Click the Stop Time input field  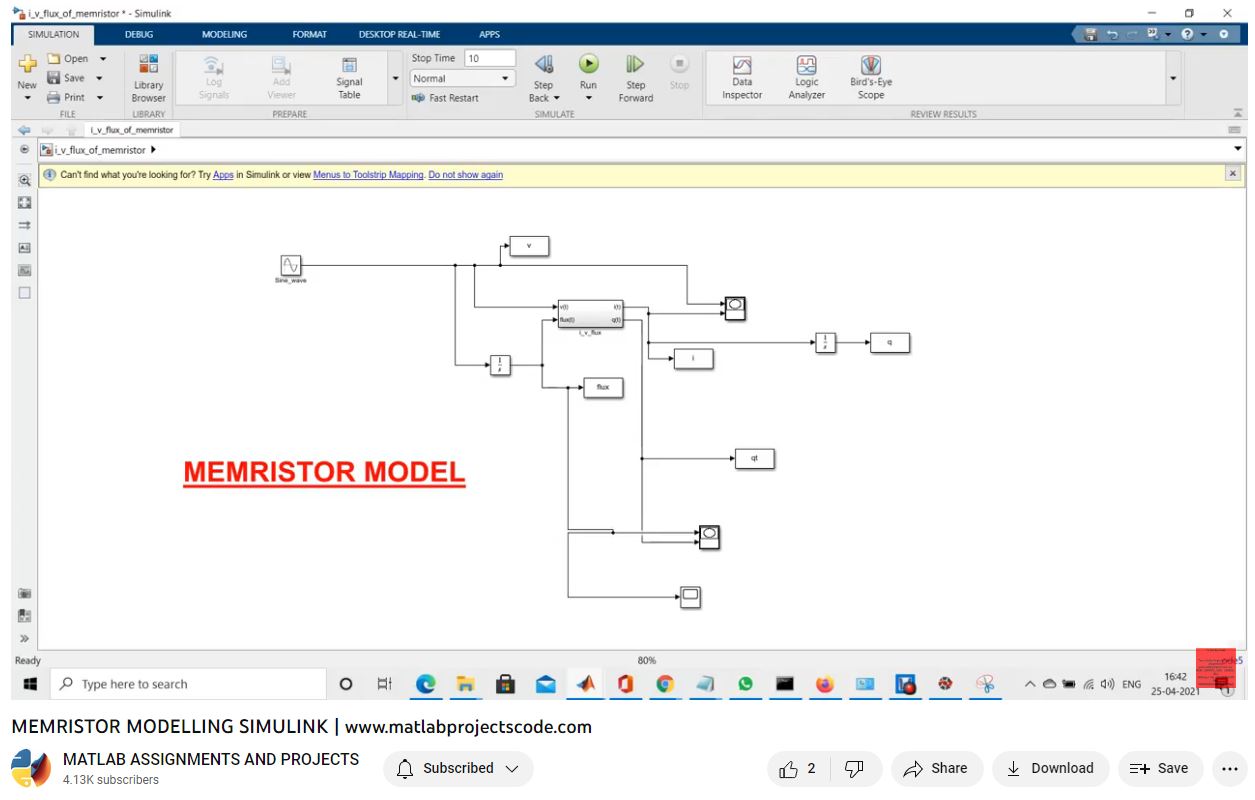(x=489, y=58)
